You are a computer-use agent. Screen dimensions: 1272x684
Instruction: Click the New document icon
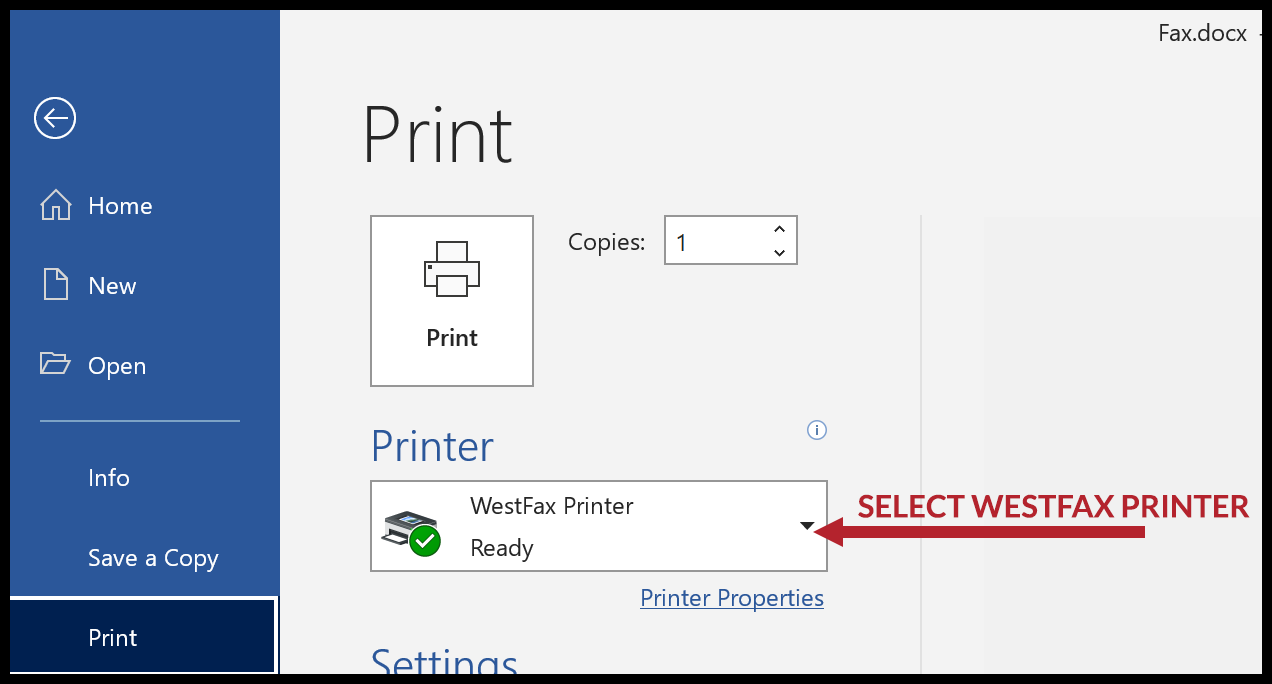[x=57, y=285]
